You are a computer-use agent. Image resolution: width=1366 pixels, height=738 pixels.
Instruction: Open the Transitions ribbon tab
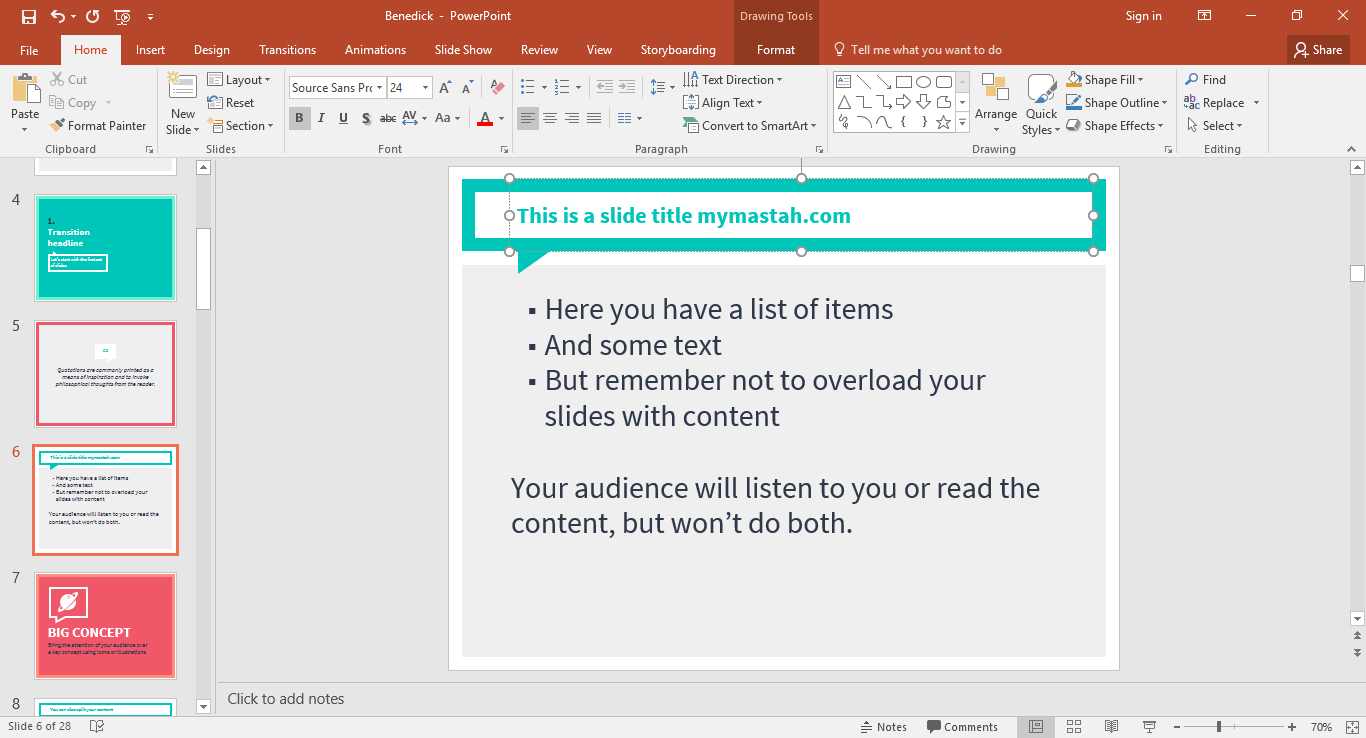[x=287, y=50]
